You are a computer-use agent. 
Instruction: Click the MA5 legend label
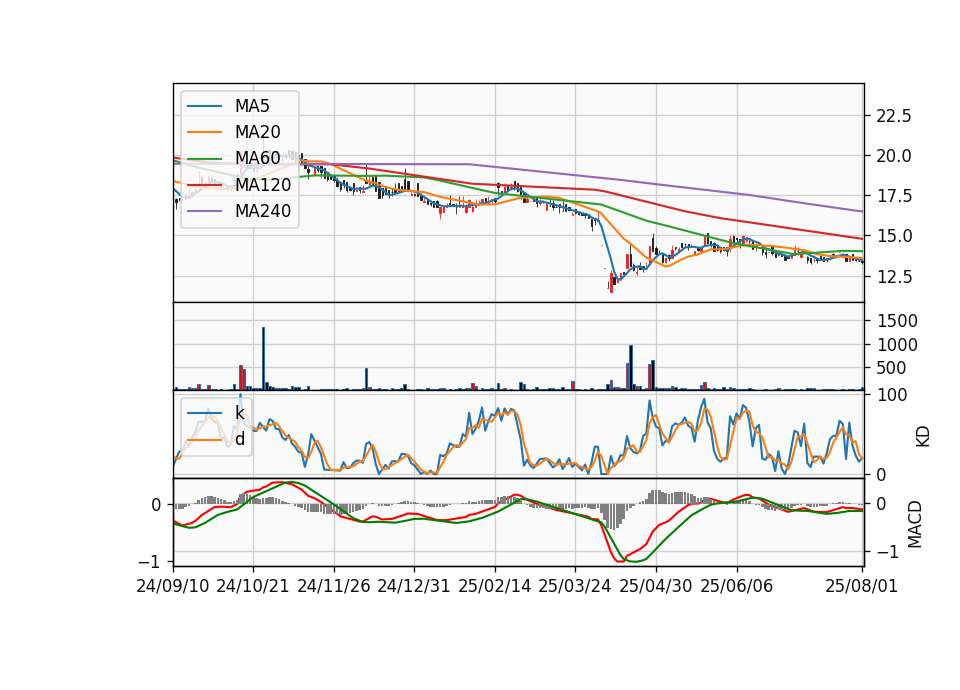tap(252, 106)
